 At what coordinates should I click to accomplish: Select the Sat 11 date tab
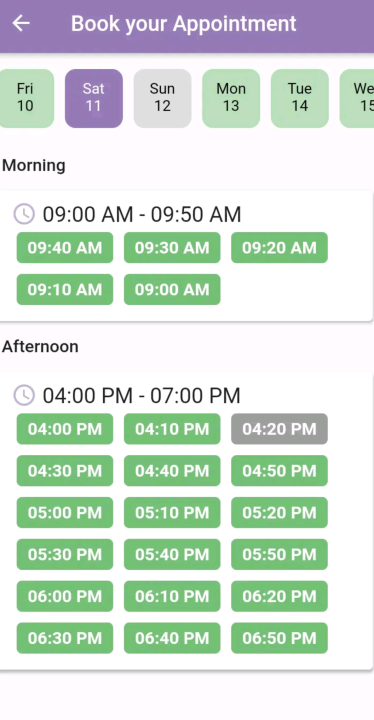coord(94,98)
